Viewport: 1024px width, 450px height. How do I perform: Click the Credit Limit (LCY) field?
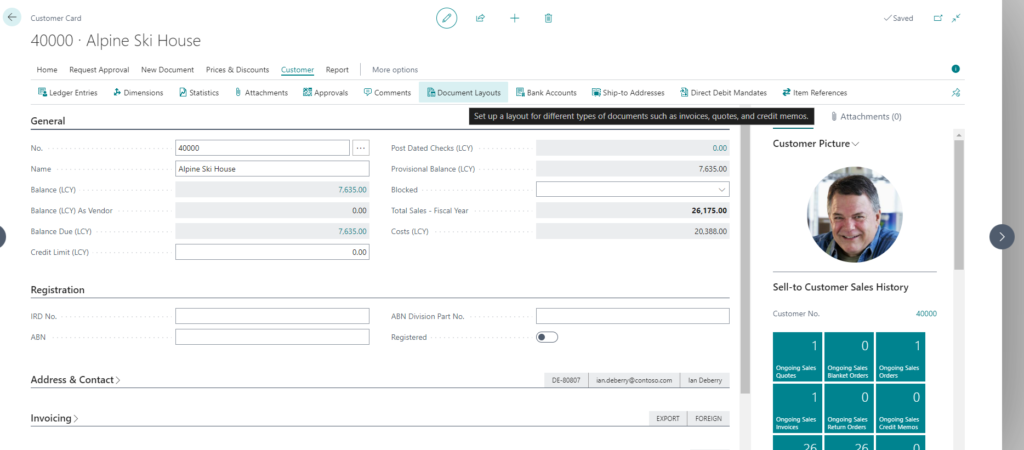pos(272,251)
